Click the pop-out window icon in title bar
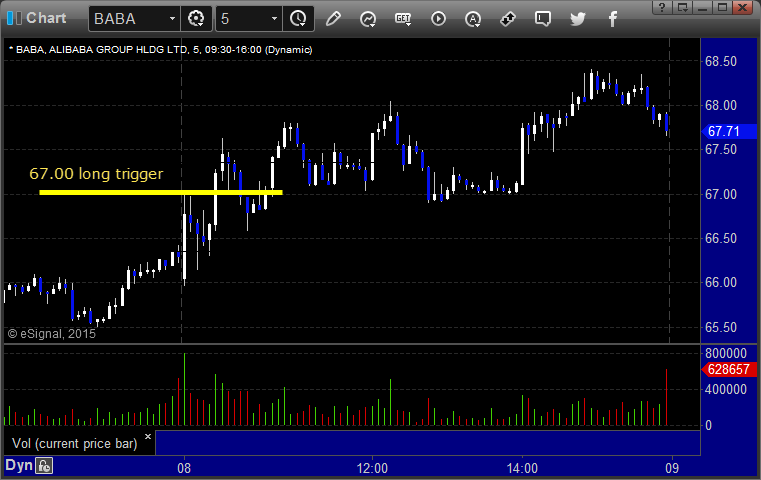Image resolution: width=761 pixels, height=480 pixels. (x=682, y=7)
